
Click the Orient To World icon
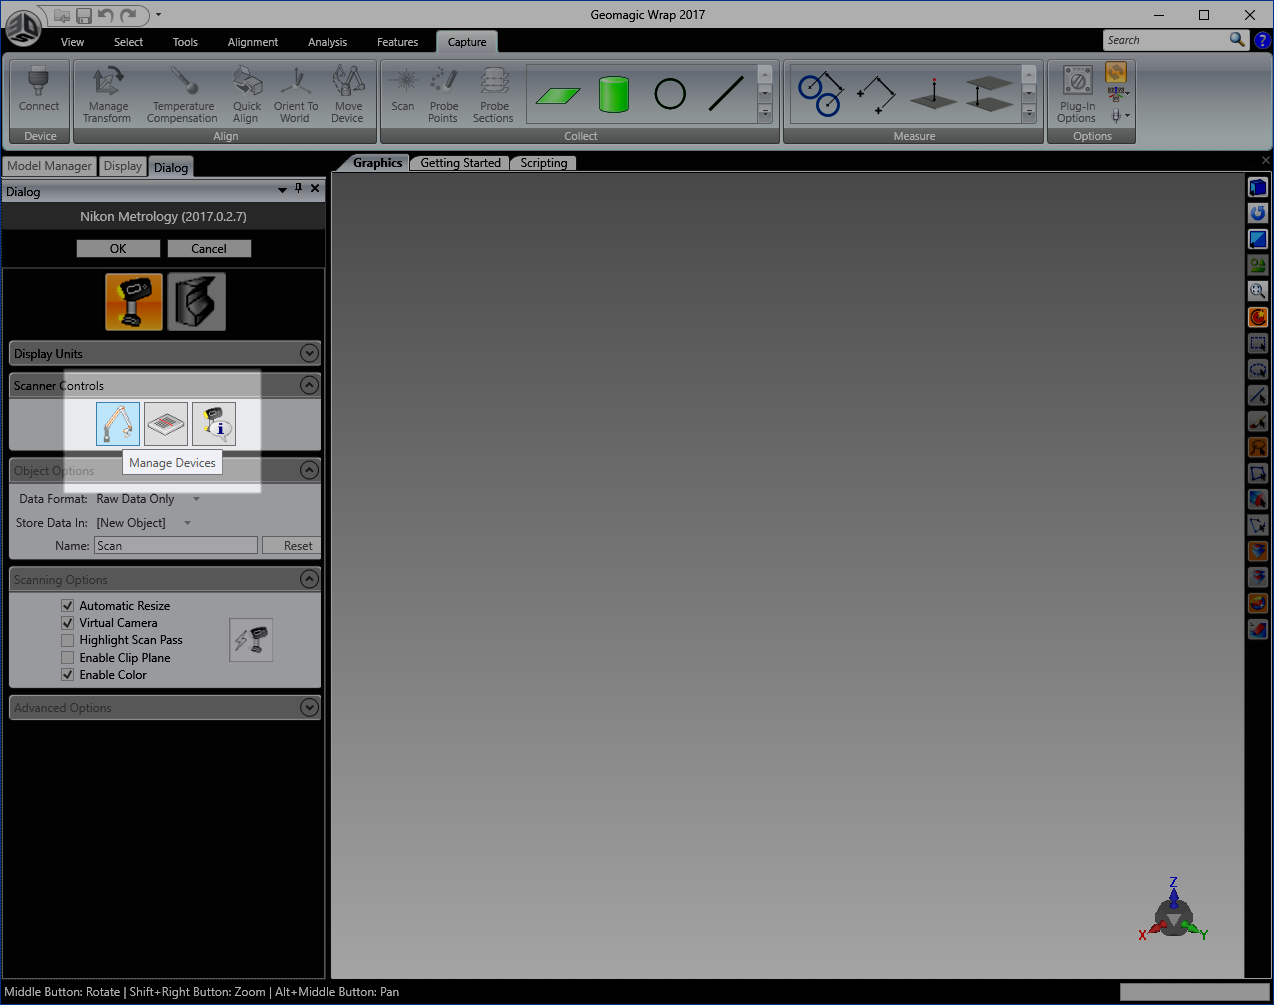[x=295, y=93]
